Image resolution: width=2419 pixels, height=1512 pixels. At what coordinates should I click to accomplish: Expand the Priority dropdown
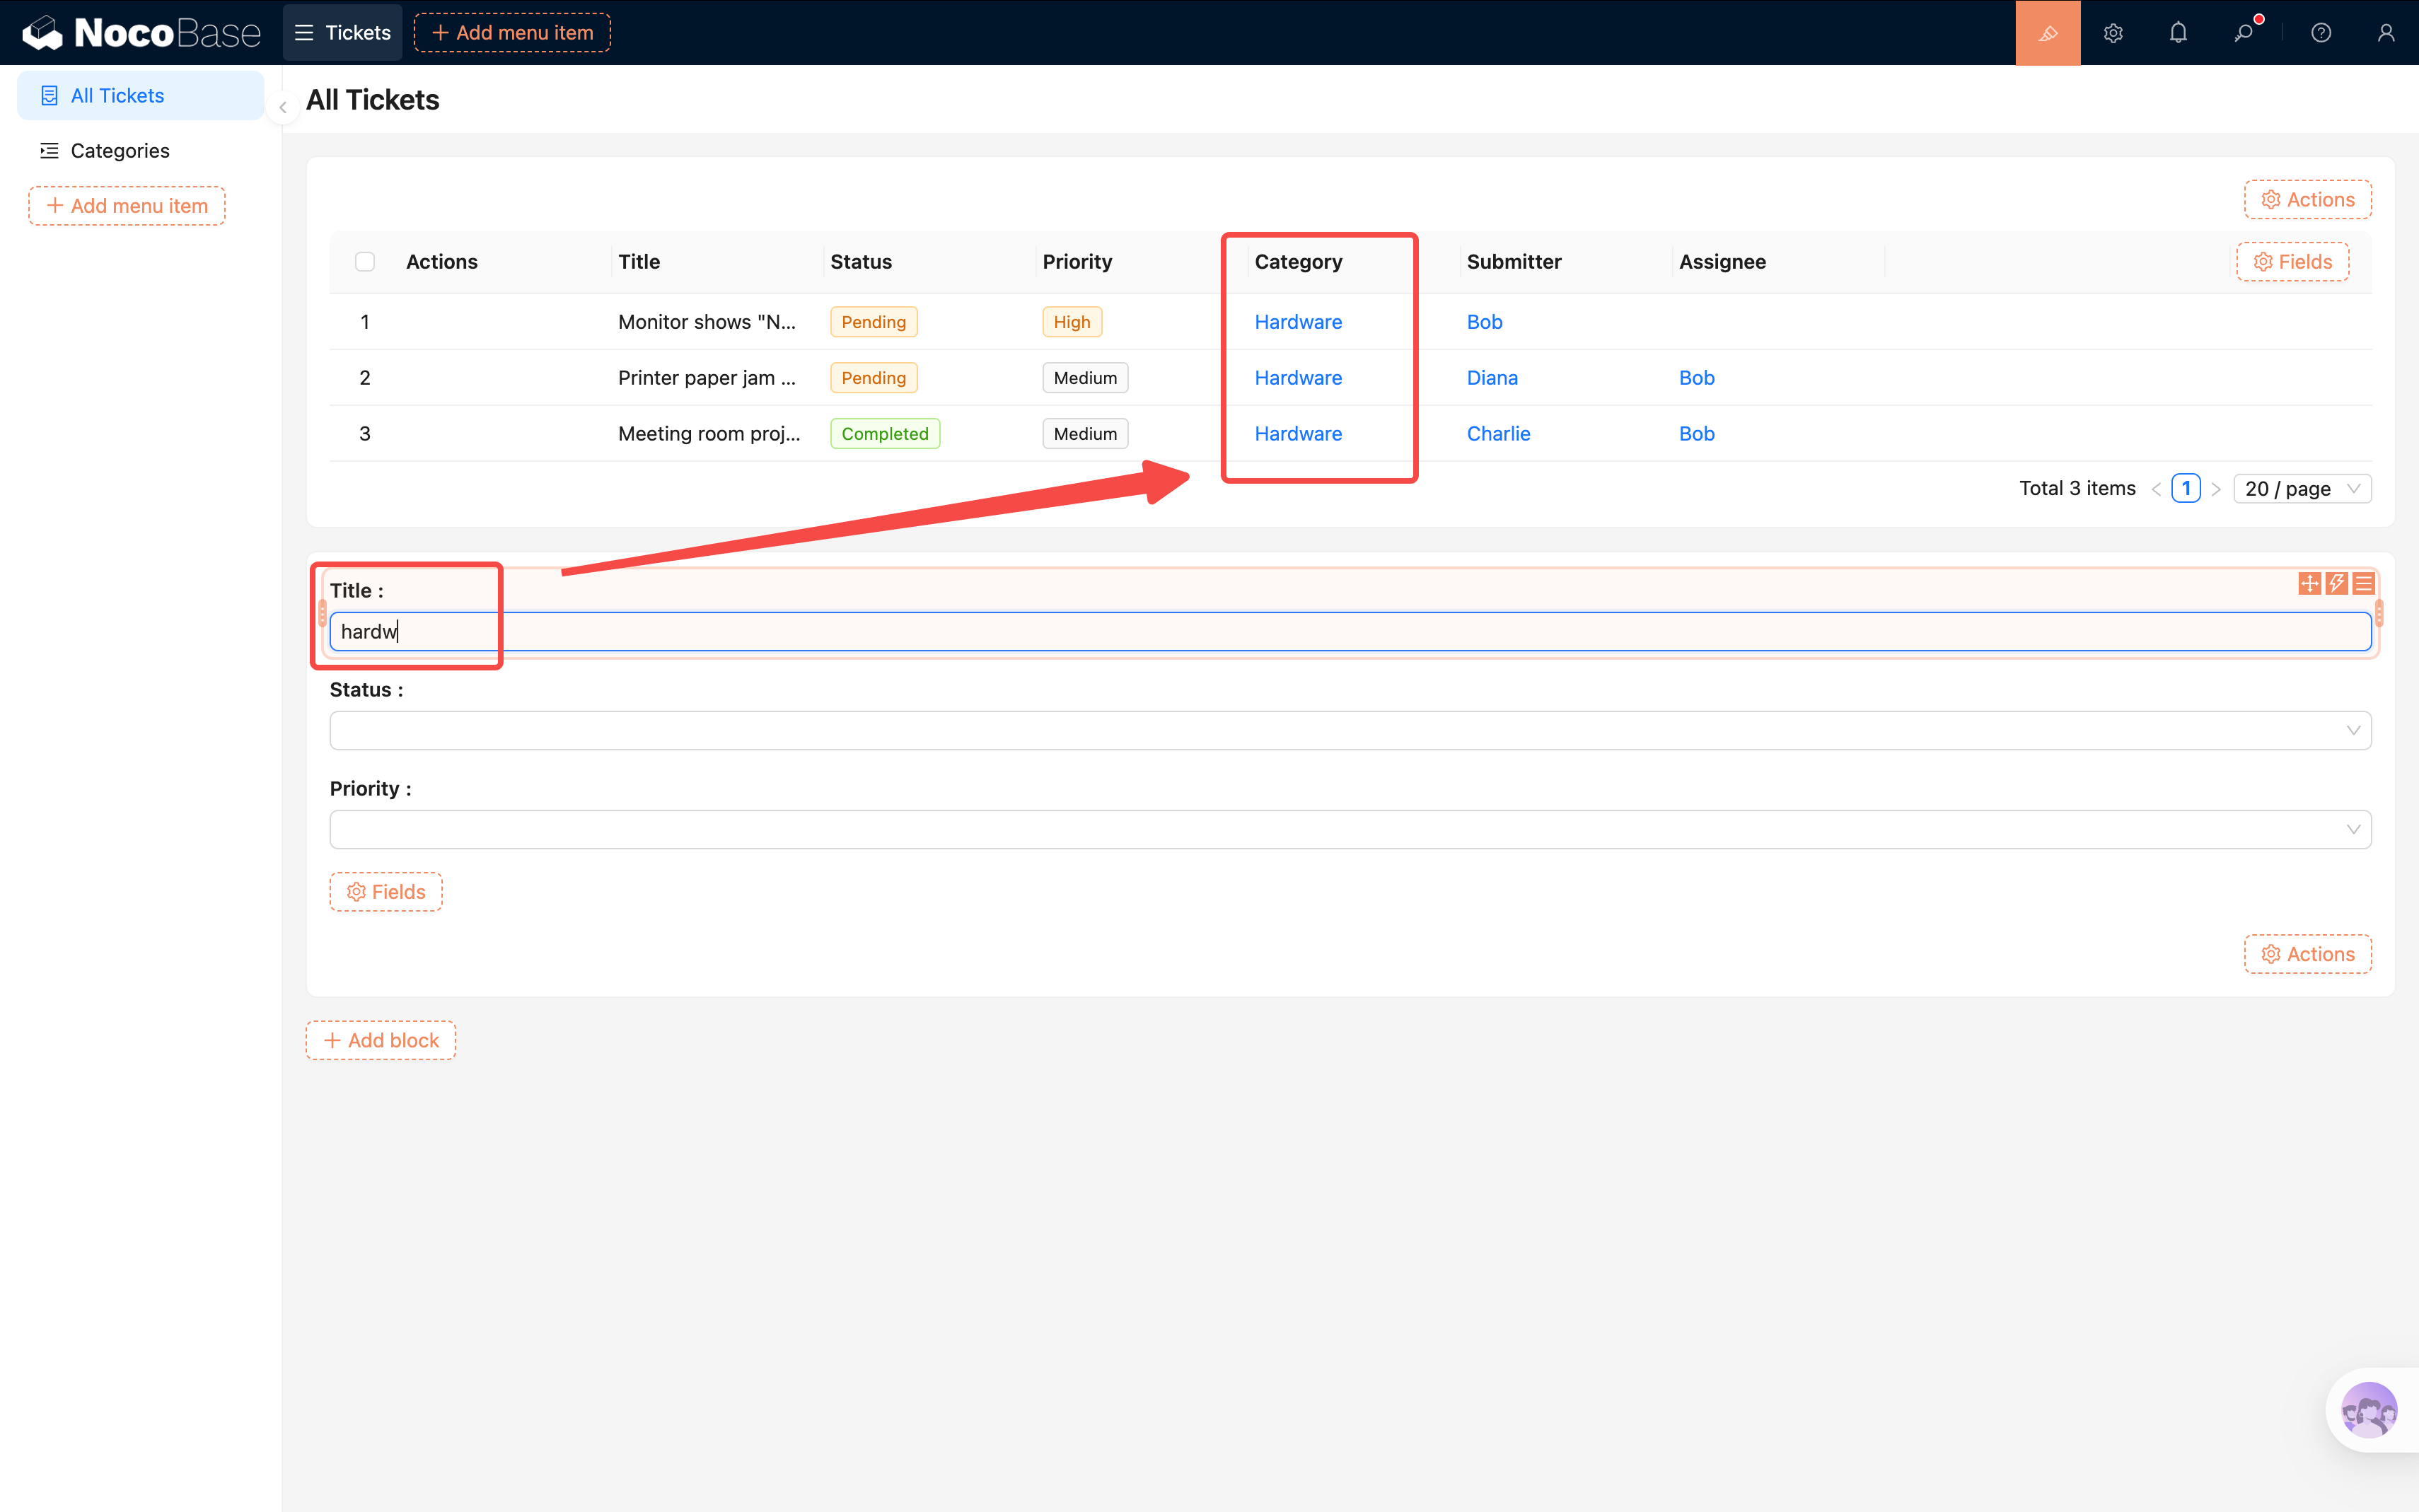click(x=1350, y=829)
